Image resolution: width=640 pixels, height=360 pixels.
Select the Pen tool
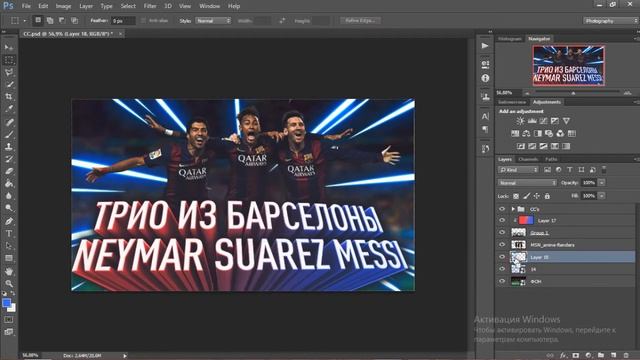pos(9,221)
